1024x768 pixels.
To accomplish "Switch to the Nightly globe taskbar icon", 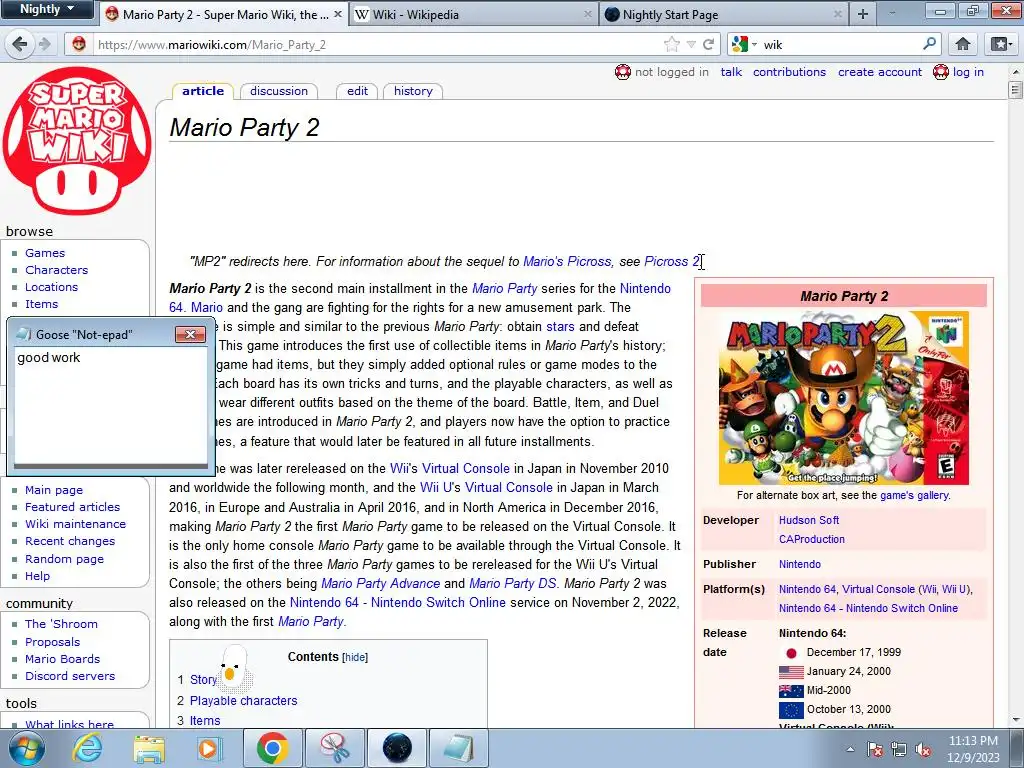I will (397, 748).
